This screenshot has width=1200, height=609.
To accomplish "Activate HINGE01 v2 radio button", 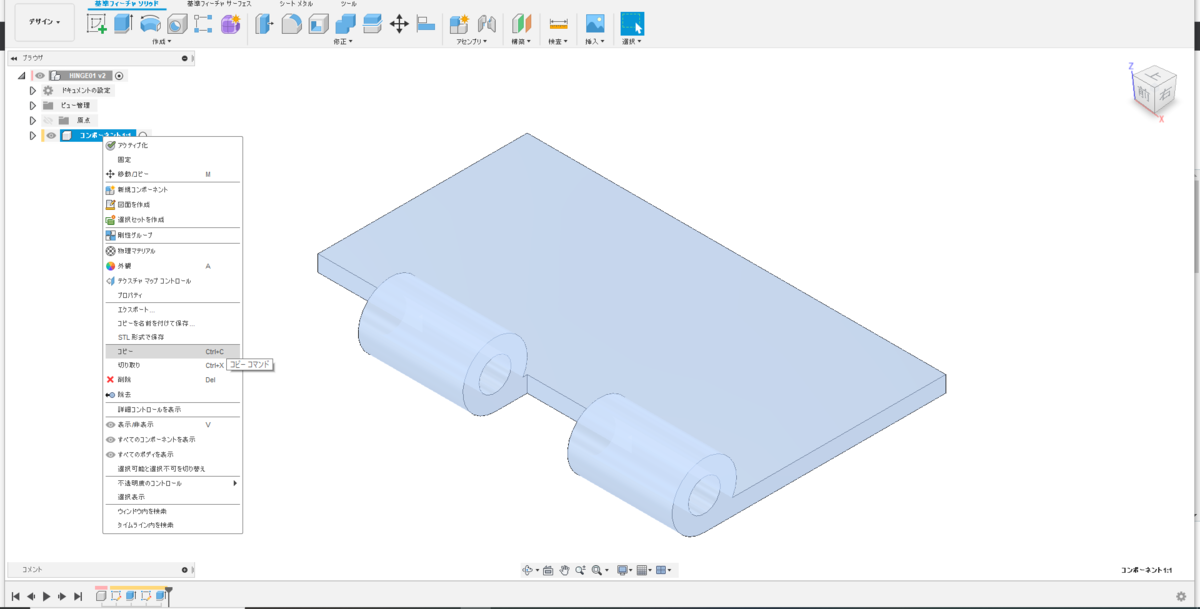I will [x=120, y=75].
